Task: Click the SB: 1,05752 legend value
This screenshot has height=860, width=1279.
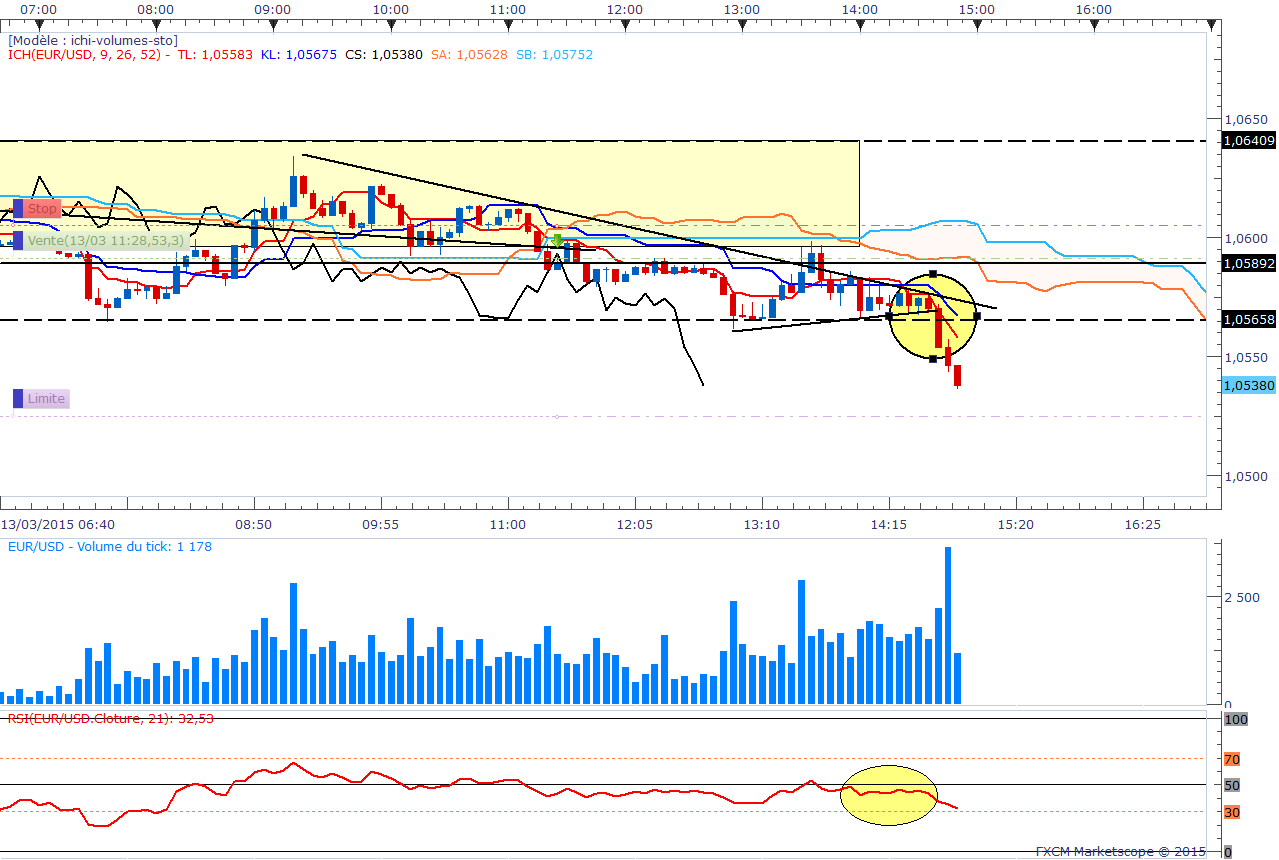Action: tap(554, 54)
